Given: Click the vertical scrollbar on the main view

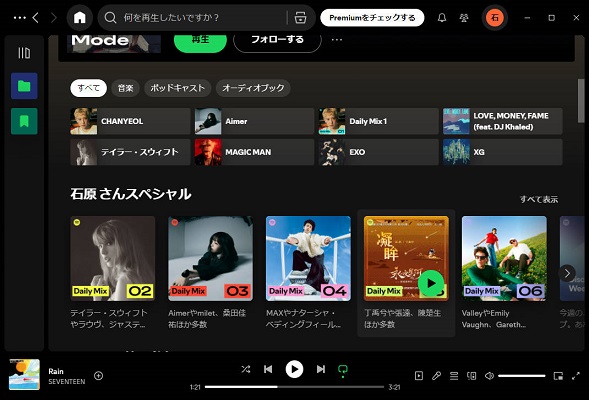Looking at the screenshot, I should coord(581,101).
